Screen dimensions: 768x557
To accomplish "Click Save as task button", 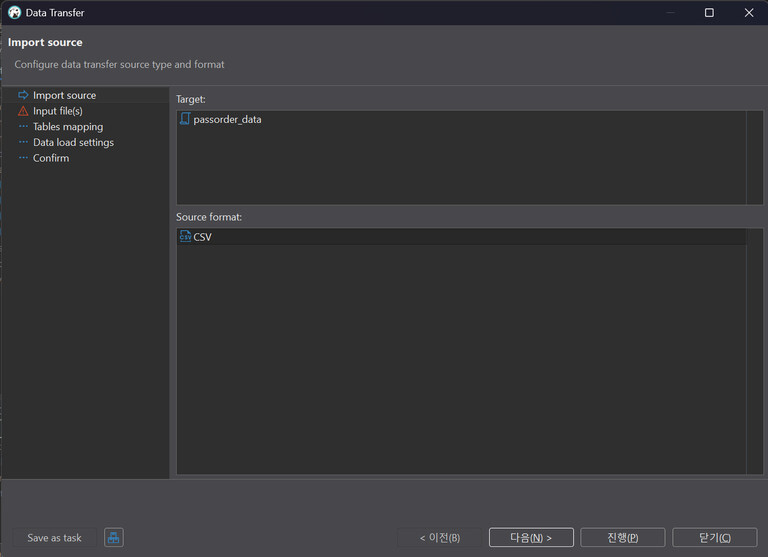I will [x=54, y=538].
